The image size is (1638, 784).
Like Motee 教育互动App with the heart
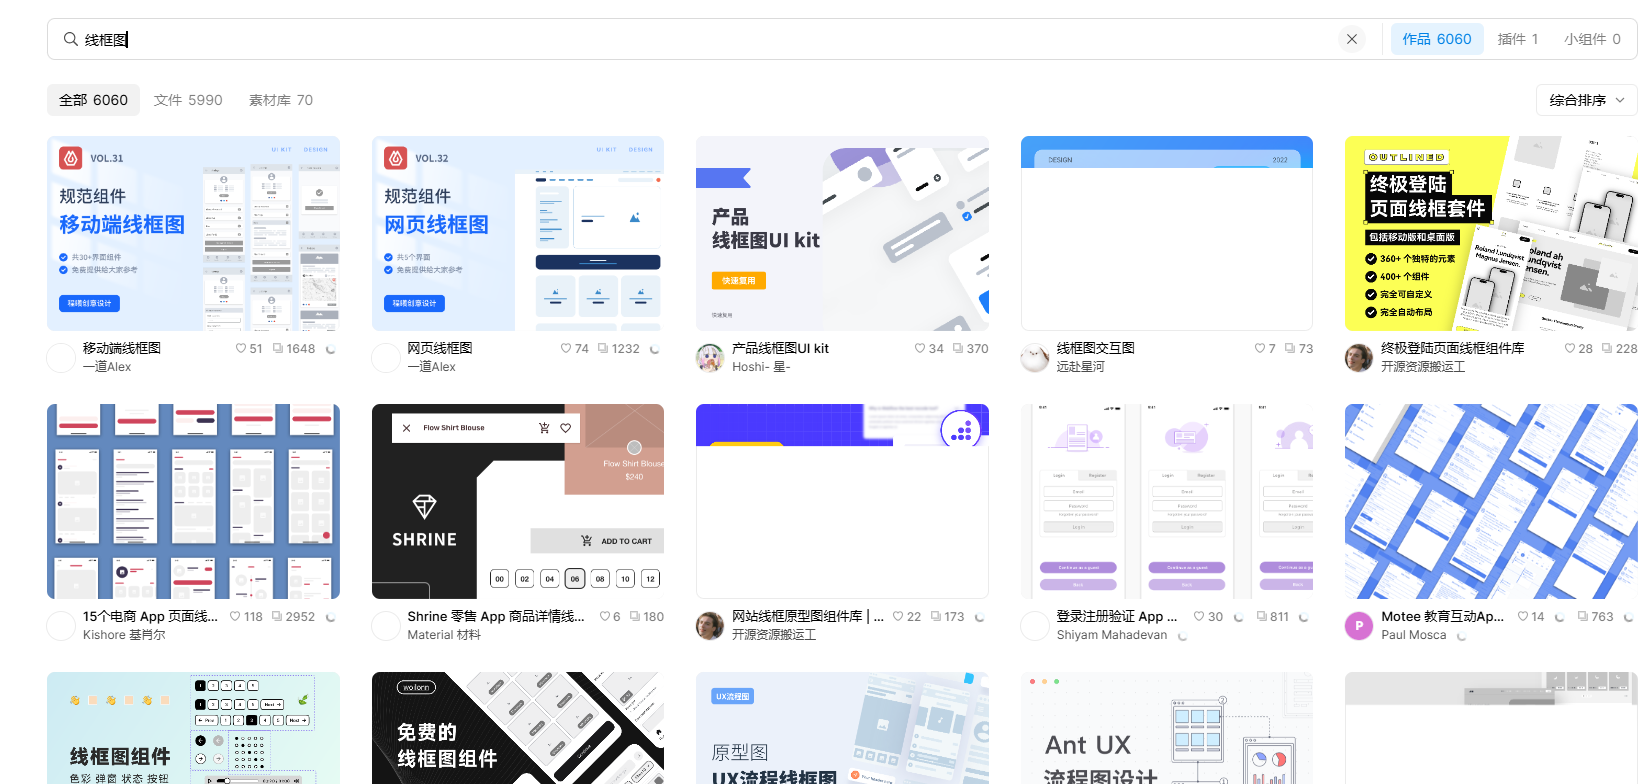click(x=1523, y=617)
